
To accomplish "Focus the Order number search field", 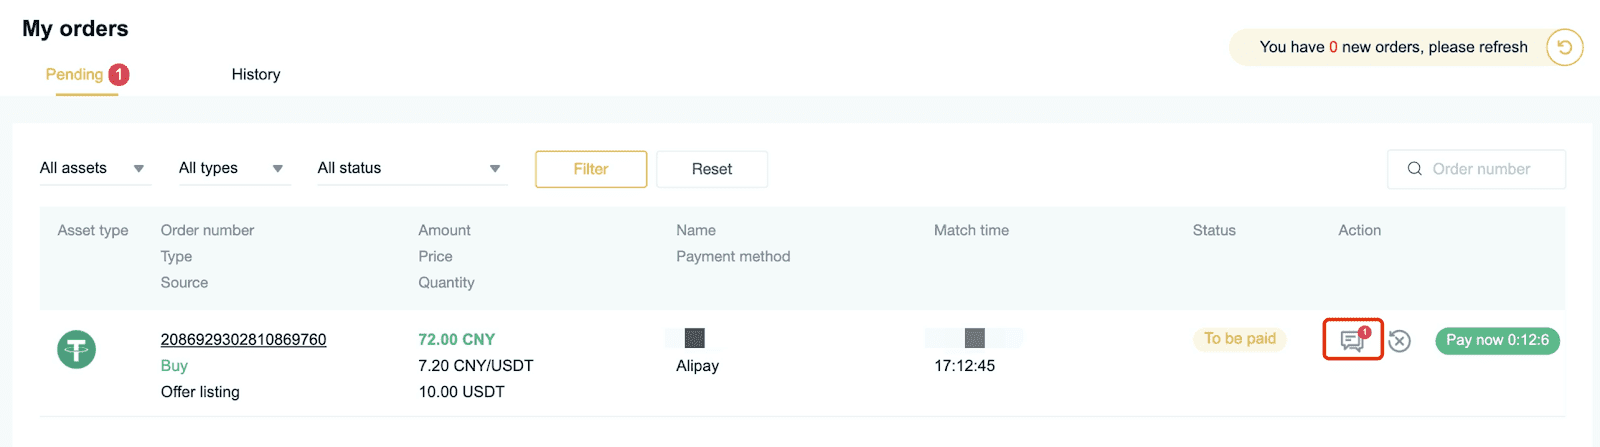I will (x=1476, y=169).
